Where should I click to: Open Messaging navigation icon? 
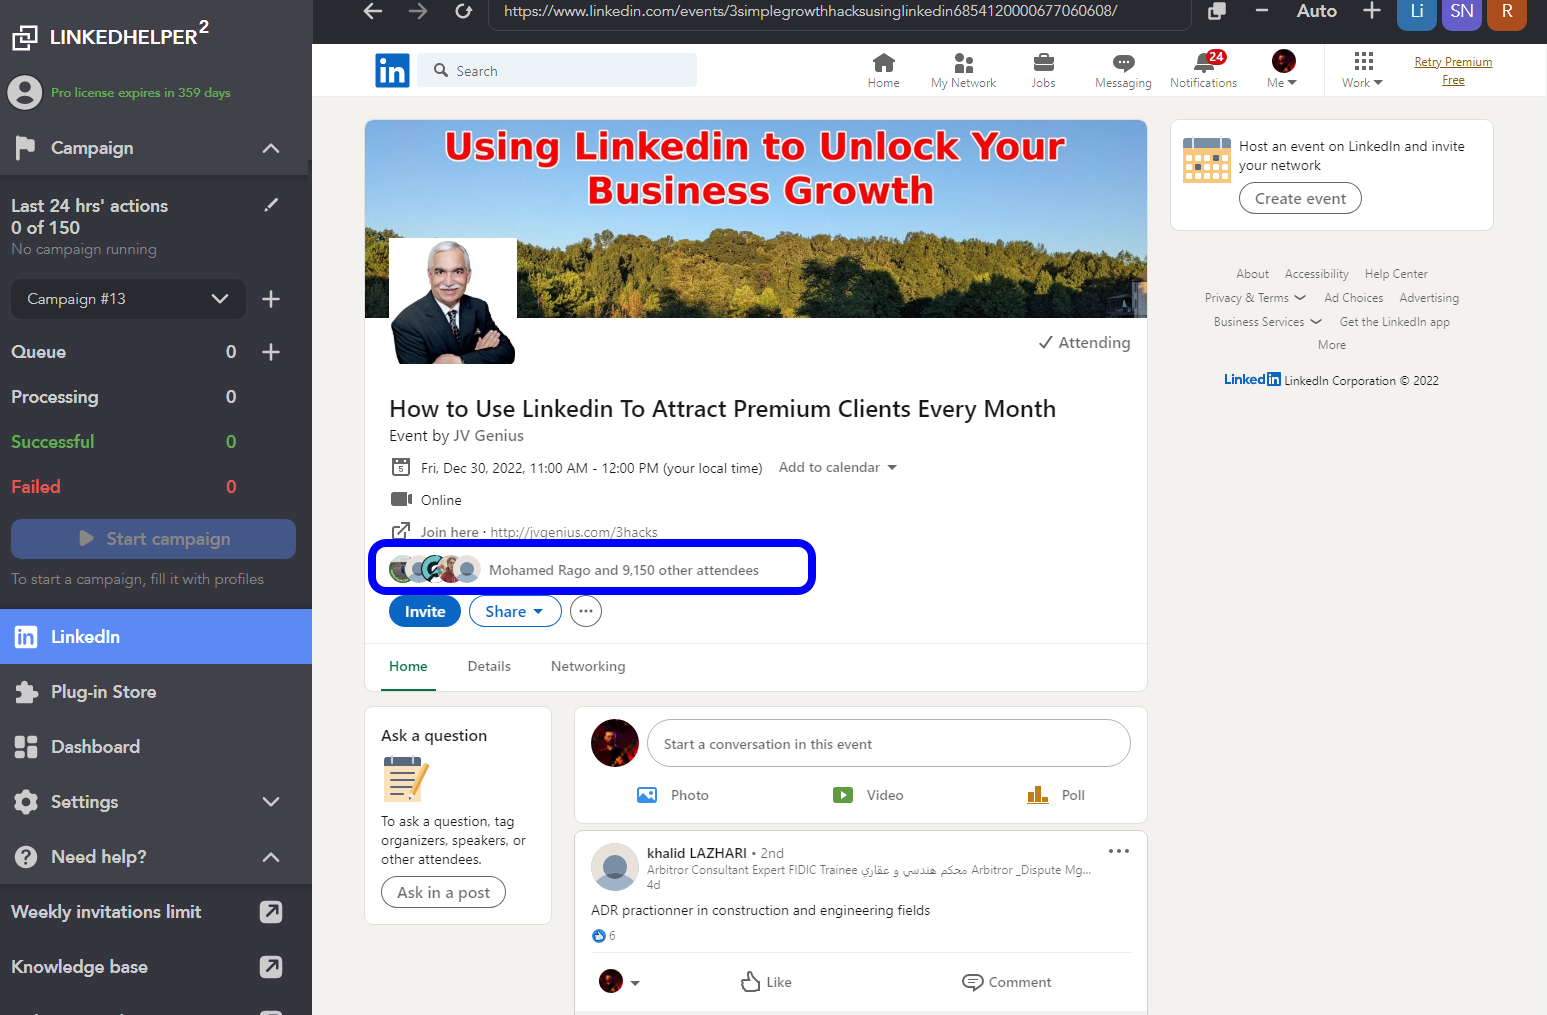[1123, 70]
